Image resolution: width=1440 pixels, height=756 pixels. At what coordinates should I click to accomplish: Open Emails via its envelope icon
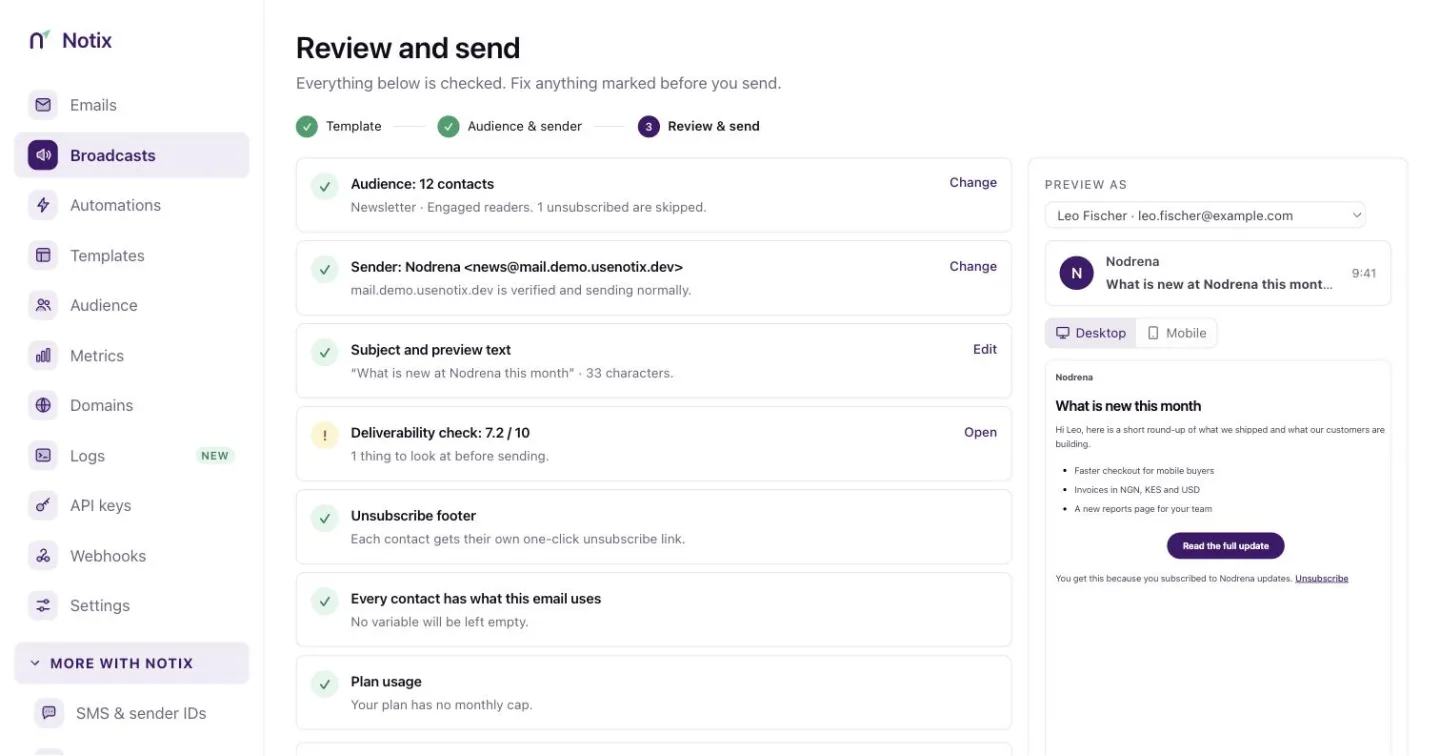(x=43, y=105)
